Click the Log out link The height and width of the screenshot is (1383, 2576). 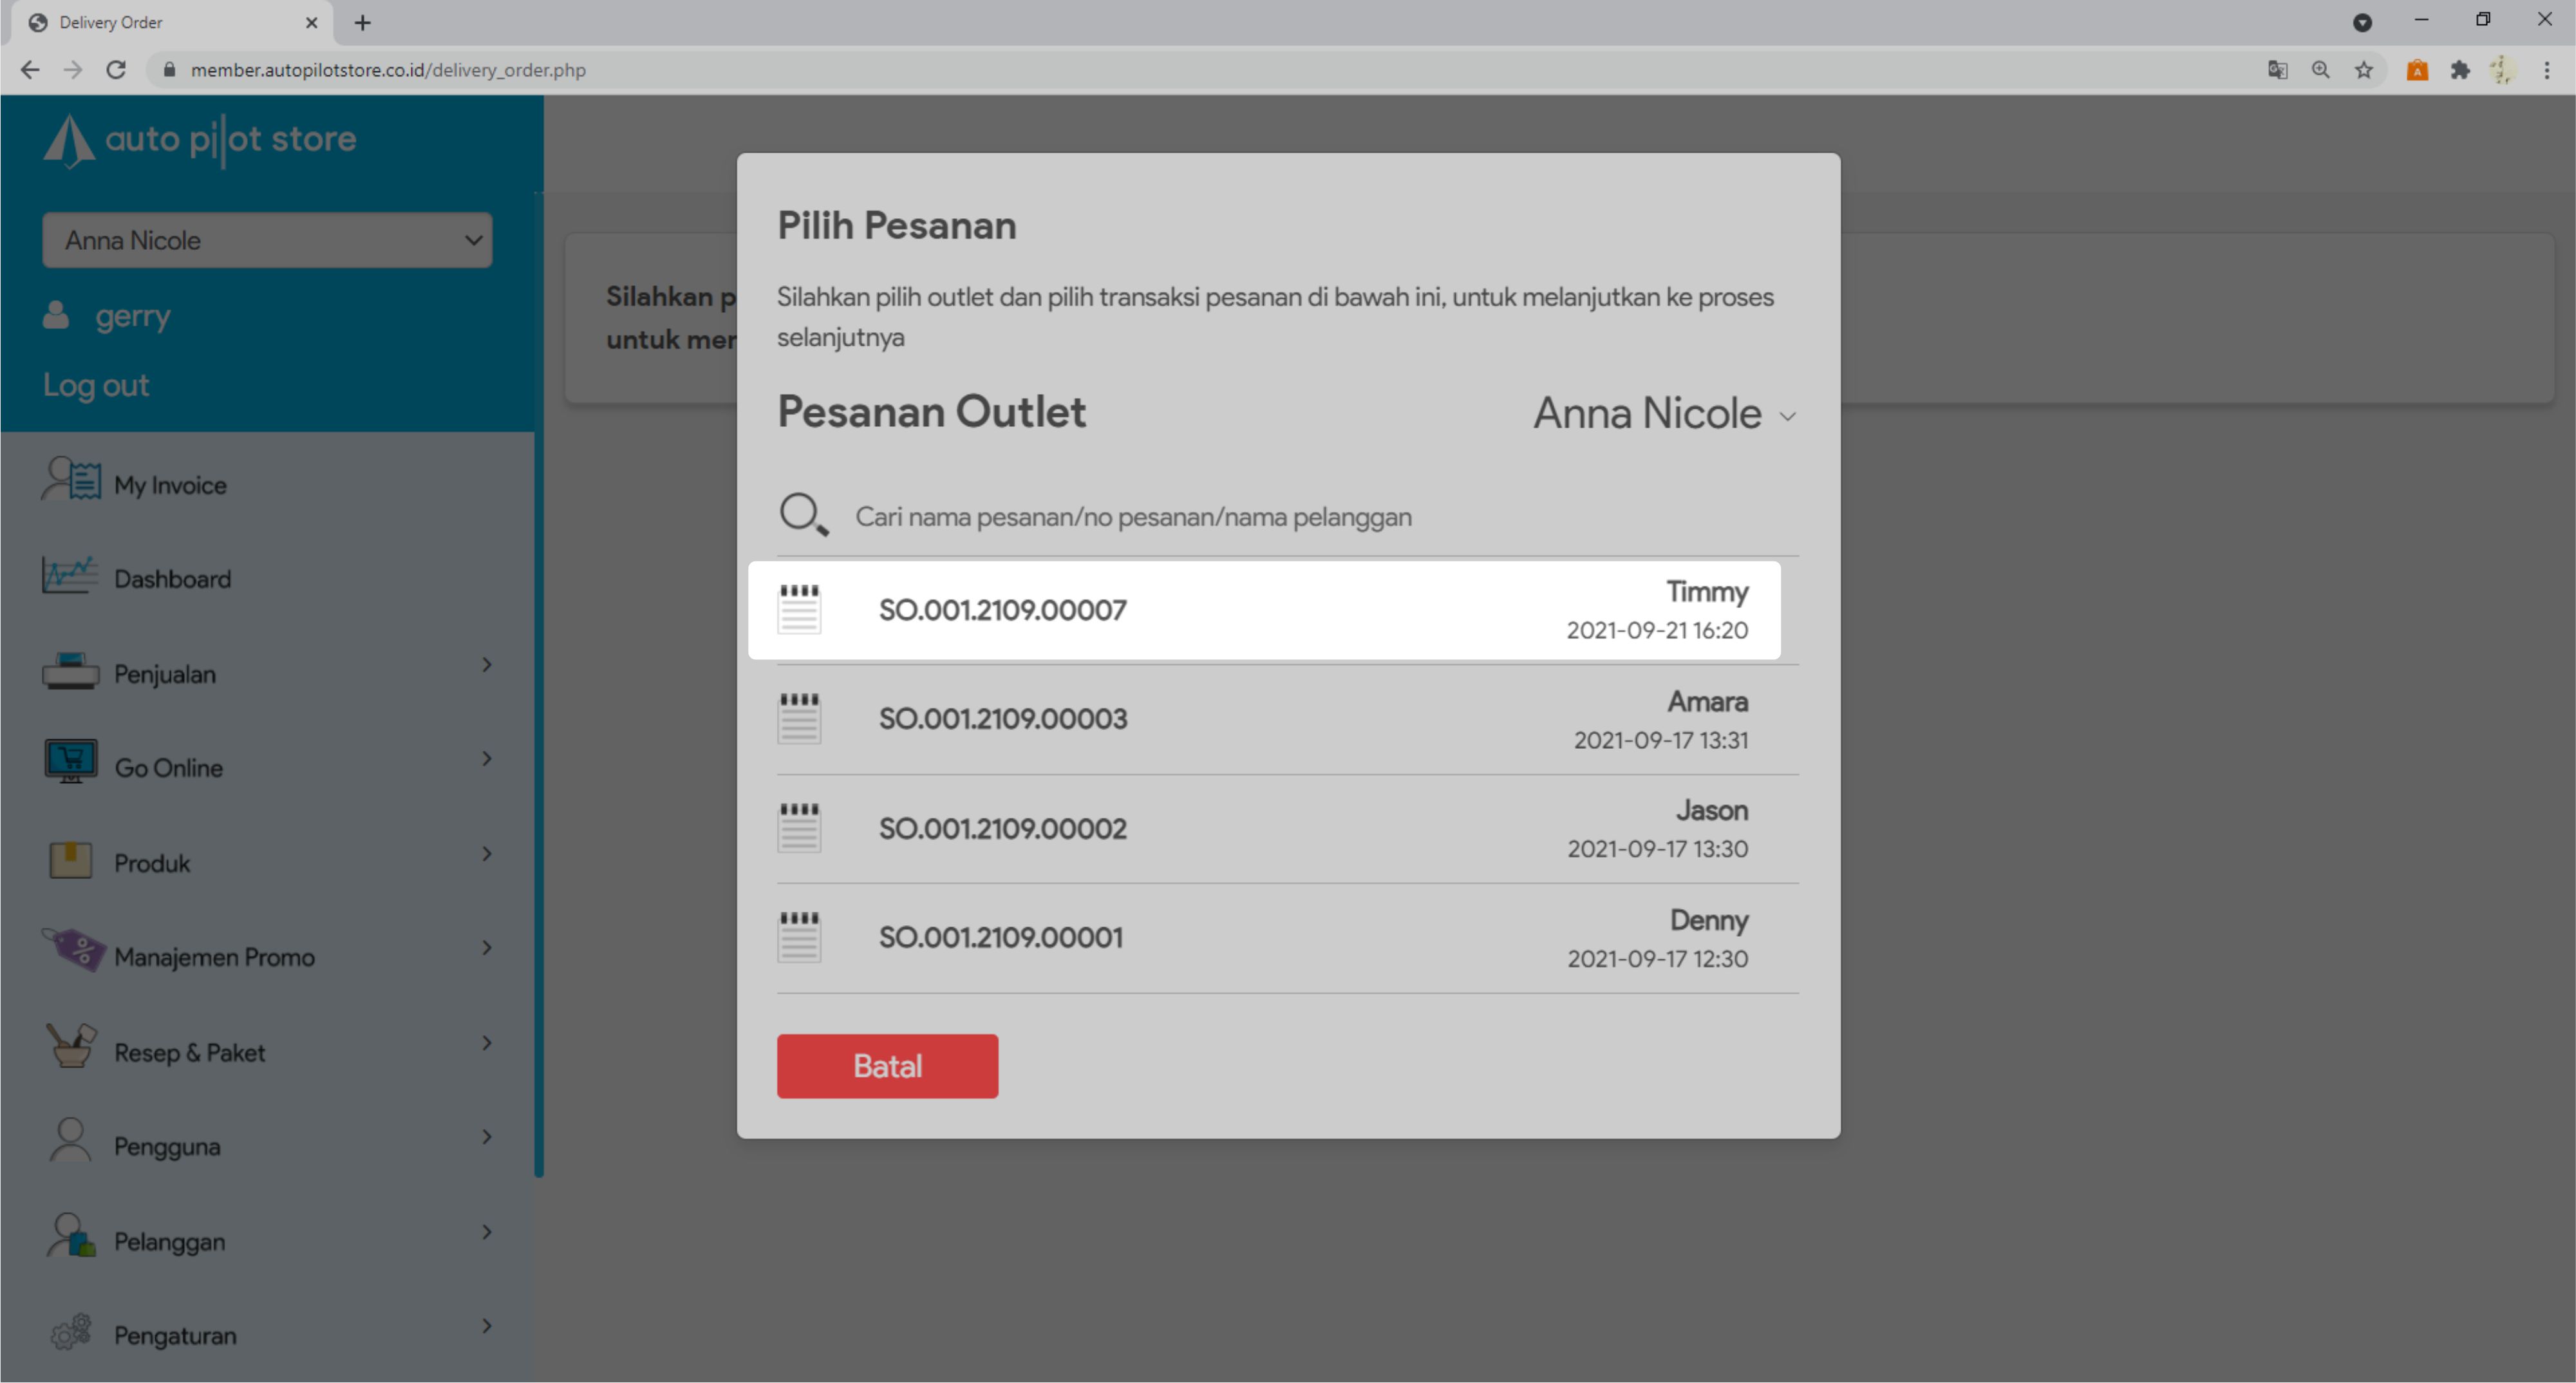coord(96,385)
